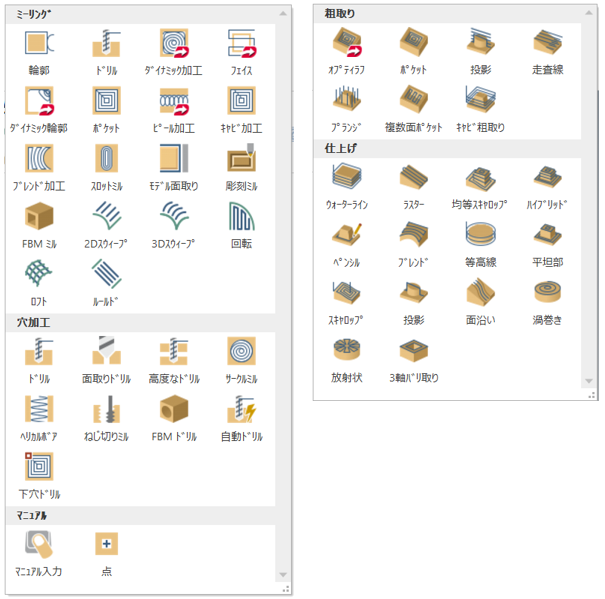605x599 pixels.
Task: Click the フェイス facing toolpath icon
Action: tap(241, 44)
